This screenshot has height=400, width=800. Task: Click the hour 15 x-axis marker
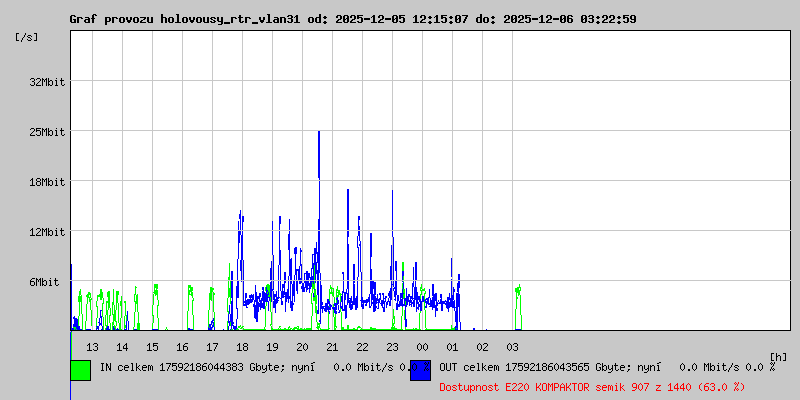point(152,347)
